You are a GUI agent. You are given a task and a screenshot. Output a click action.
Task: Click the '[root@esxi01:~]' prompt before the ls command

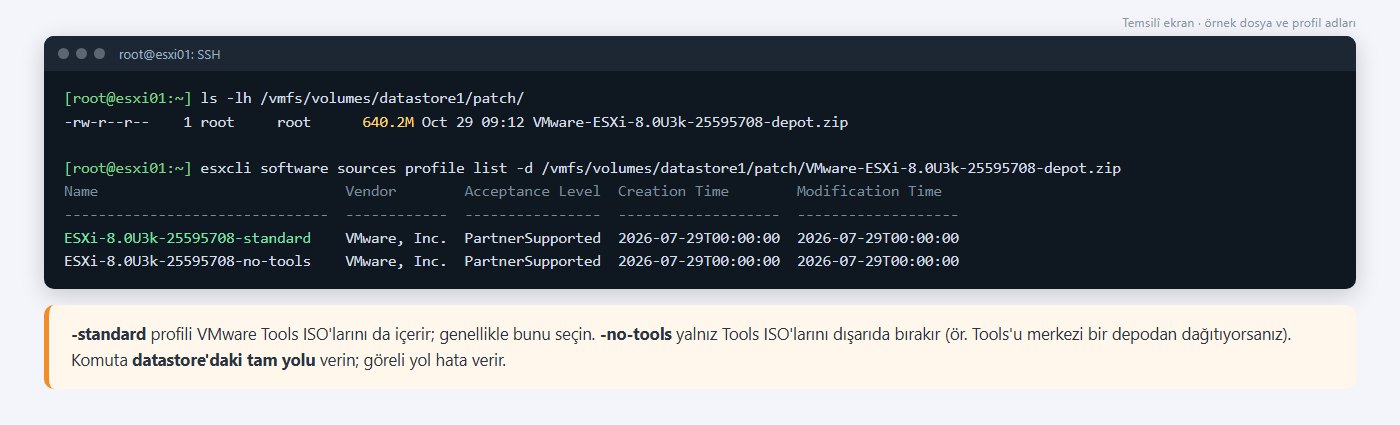point(128,99)
